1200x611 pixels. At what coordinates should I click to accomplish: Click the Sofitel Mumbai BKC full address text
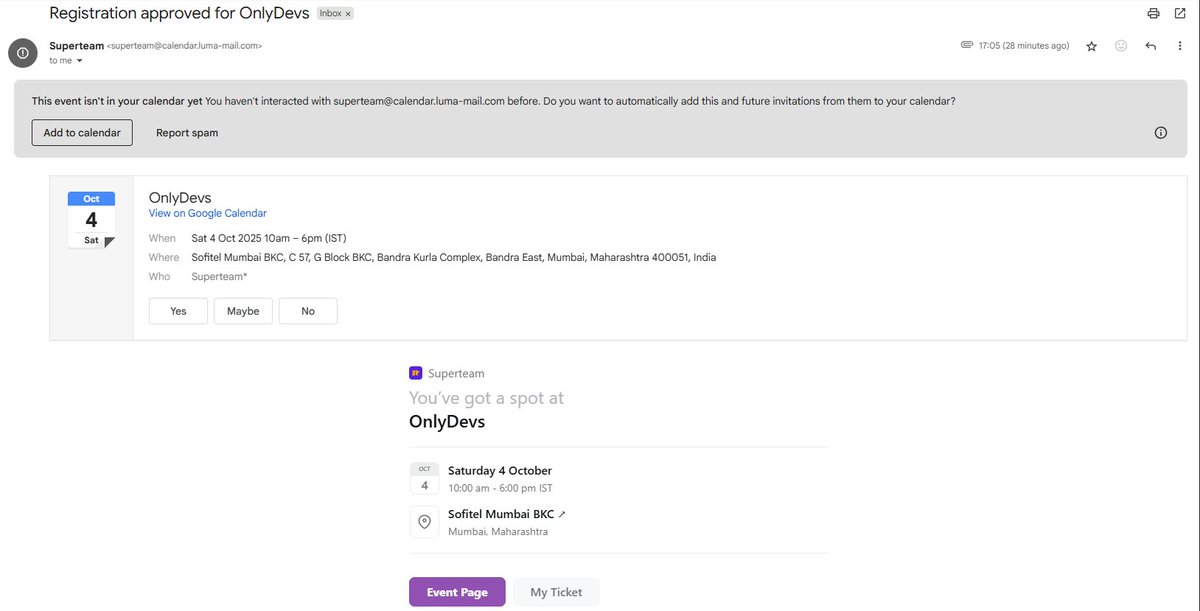point(454,257)
